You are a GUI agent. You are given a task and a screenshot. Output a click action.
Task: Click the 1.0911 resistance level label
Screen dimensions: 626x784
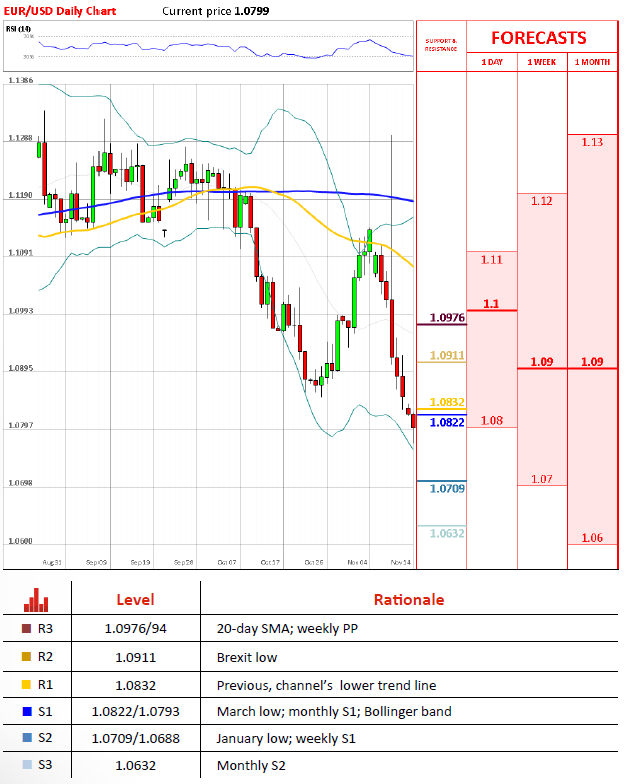point(448,355)
